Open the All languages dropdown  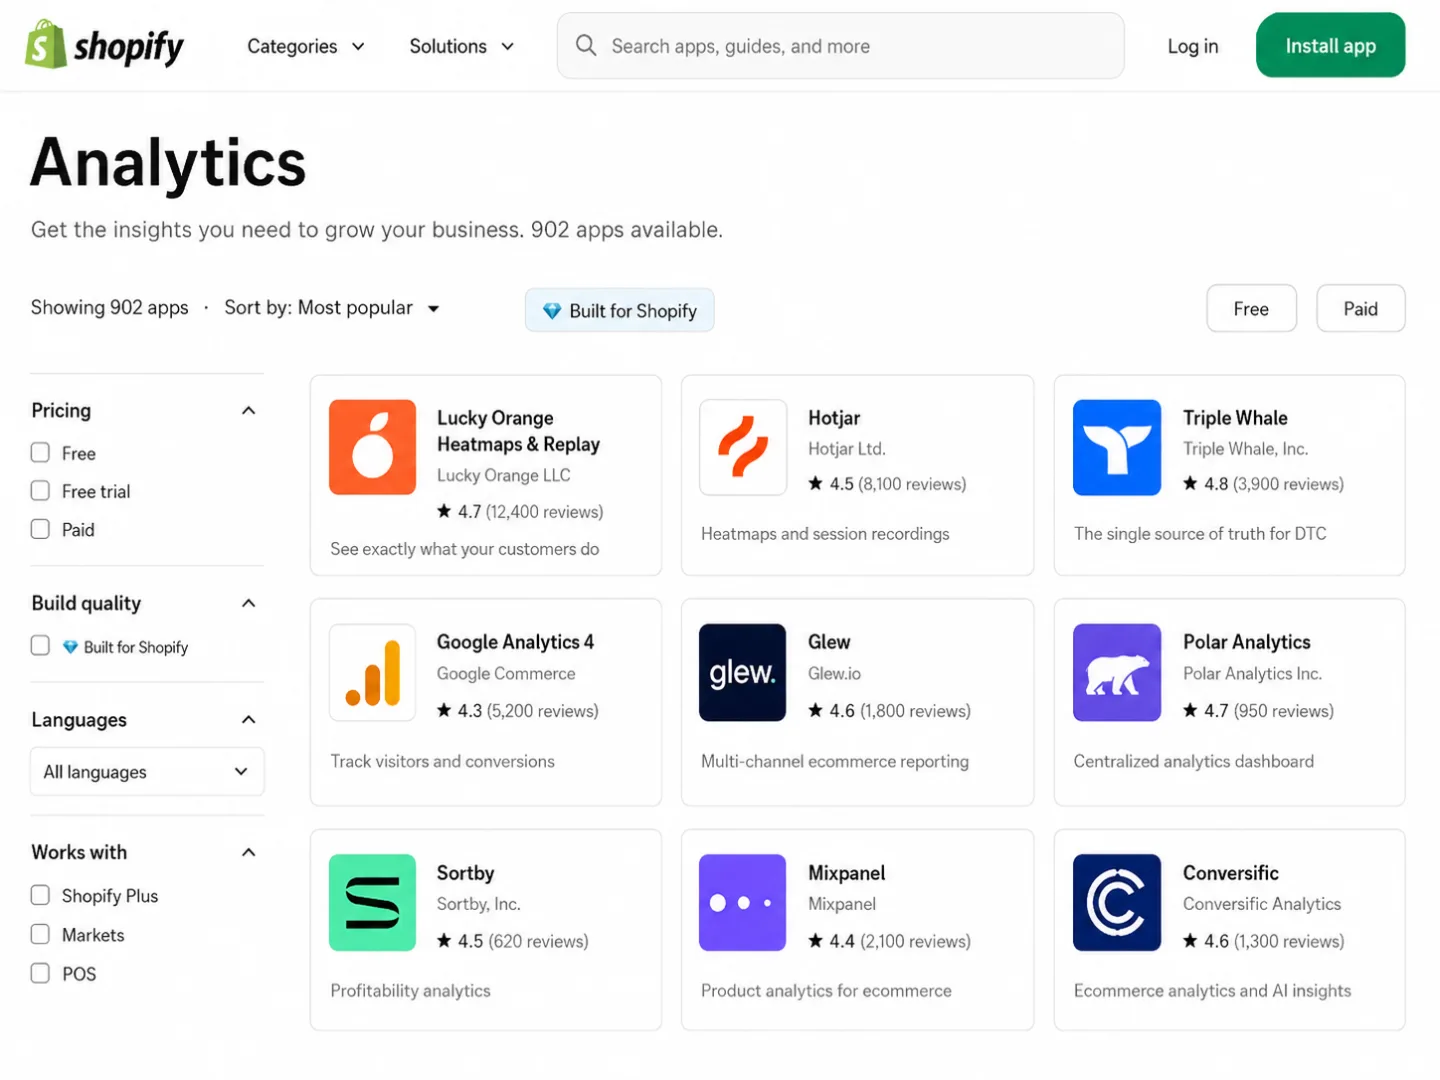pyautogui.click(x=147, y=772)
